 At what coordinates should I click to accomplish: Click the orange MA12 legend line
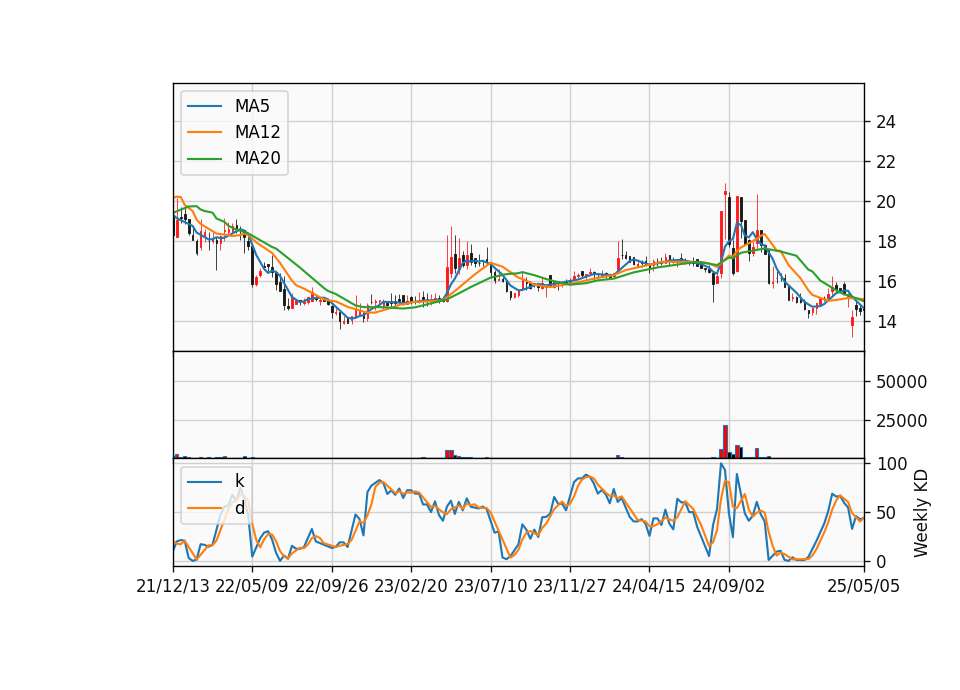(x=204, y=132)
